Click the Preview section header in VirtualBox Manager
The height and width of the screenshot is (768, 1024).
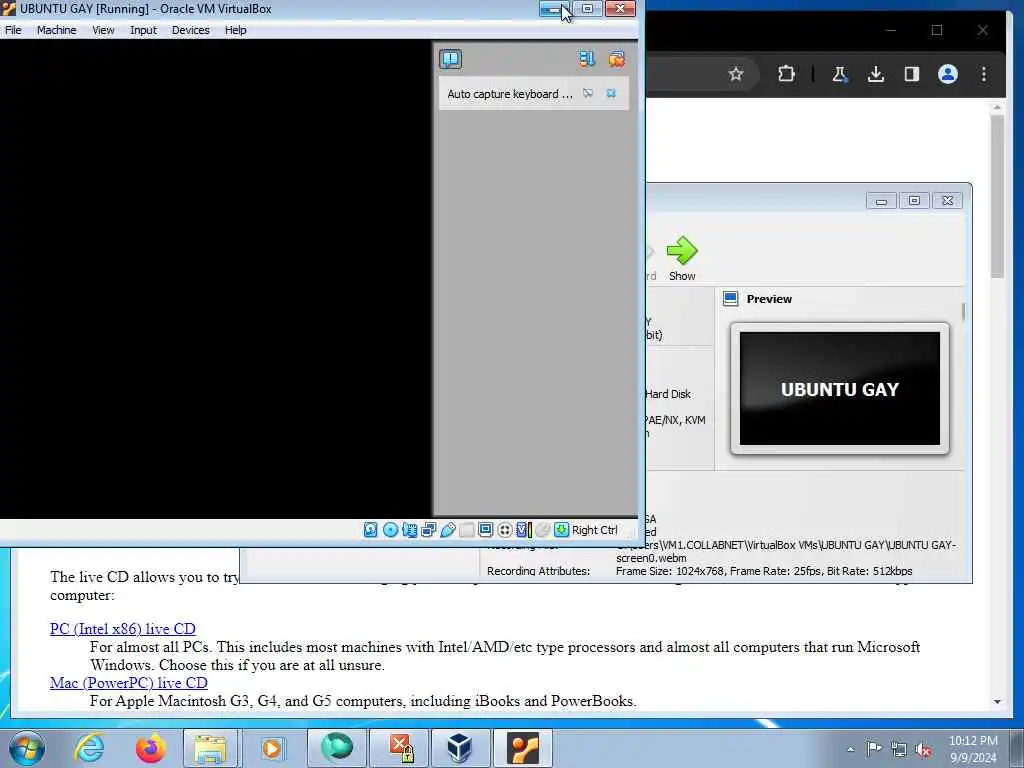coord(769,299)
